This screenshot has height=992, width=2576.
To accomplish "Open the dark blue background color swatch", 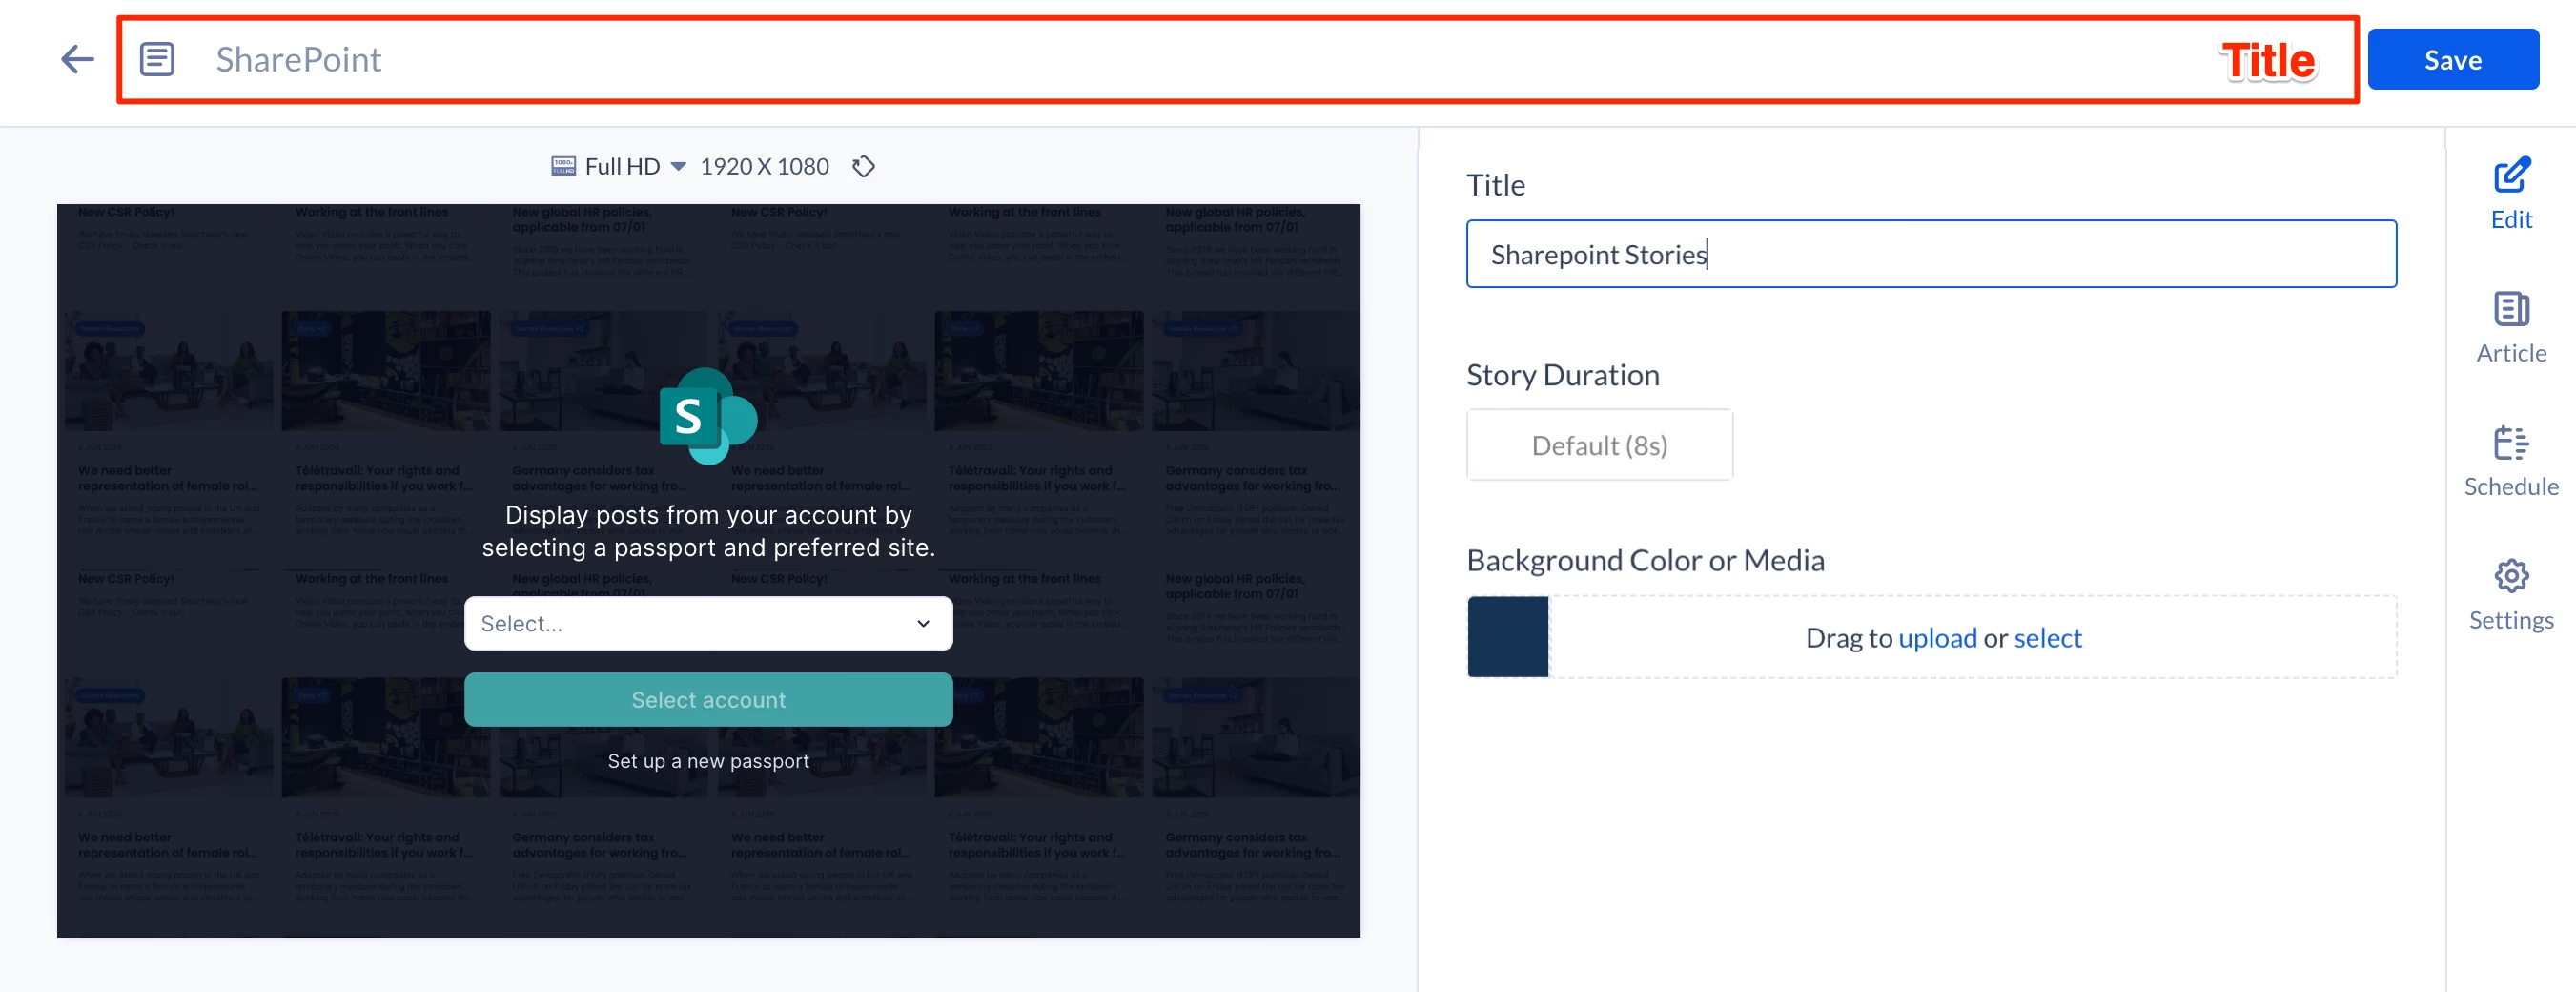I will [x=1507, y=637].
